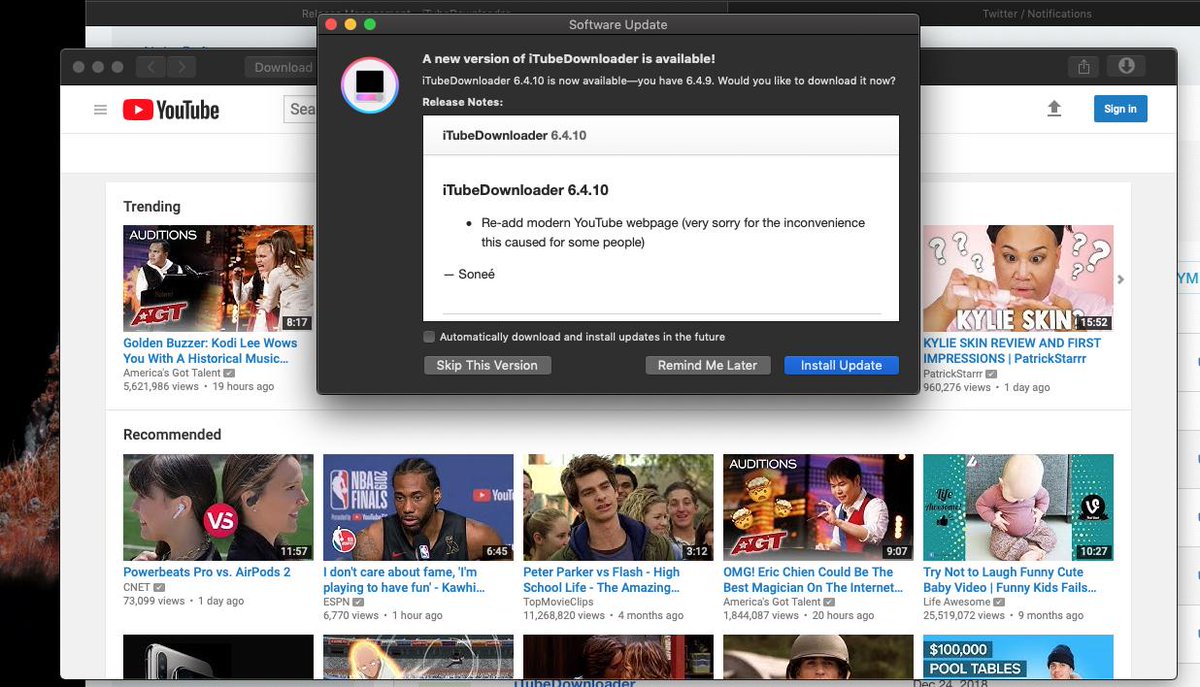Click the Install Update button
Image resolution: width=1200 pixels, height=687 pixels.
point(841,365)
